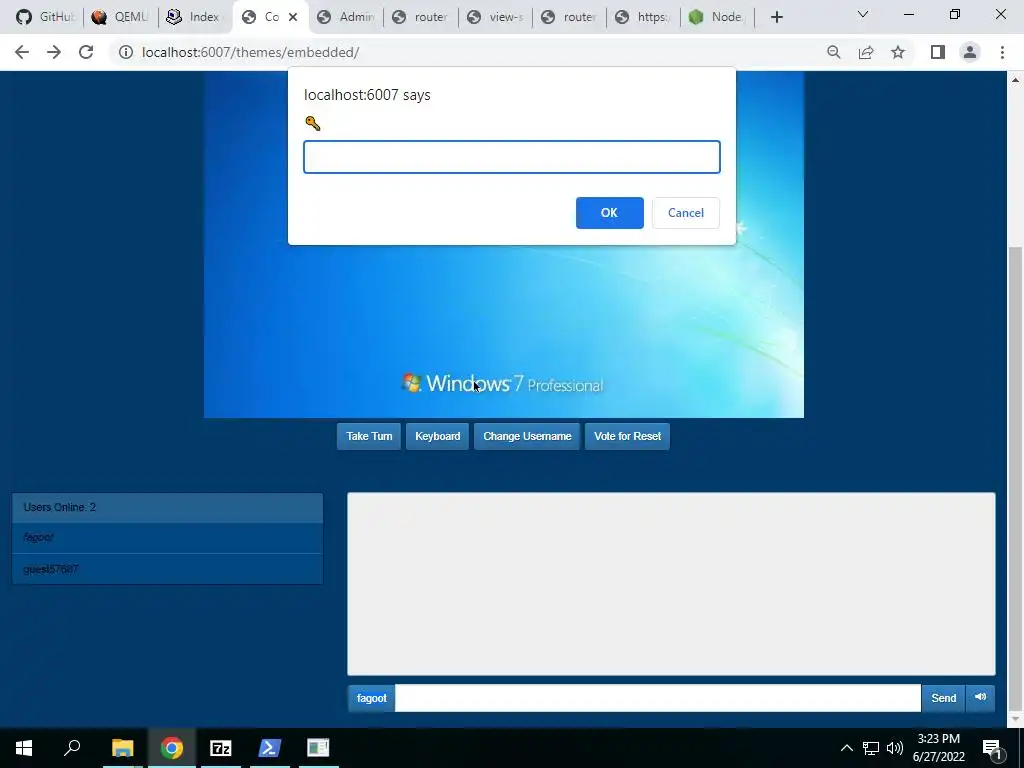The width and height of the screenshot is (1024, 768).
Task: Open a new browser tab
Action: [x=776, y=17]
